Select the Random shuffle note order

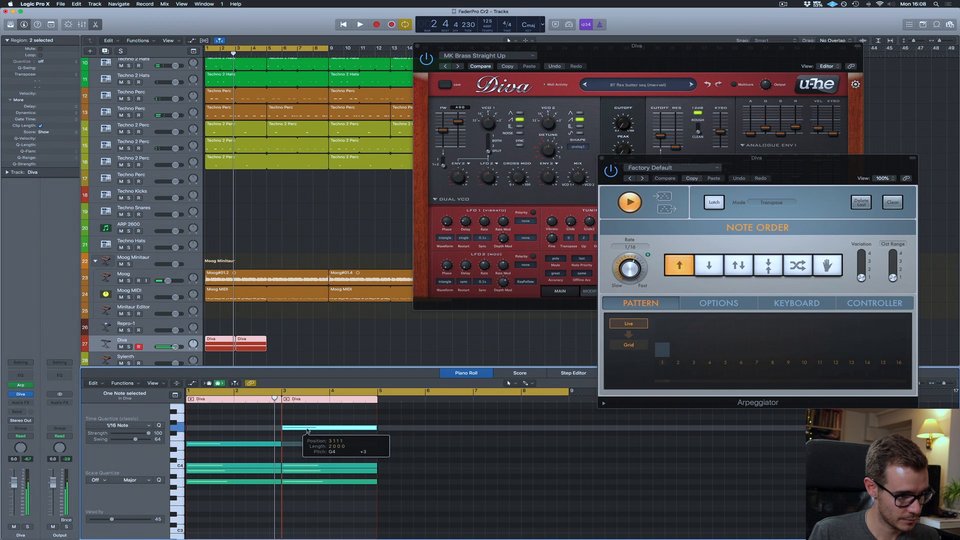pyautogui.click(x=798, y=265)
